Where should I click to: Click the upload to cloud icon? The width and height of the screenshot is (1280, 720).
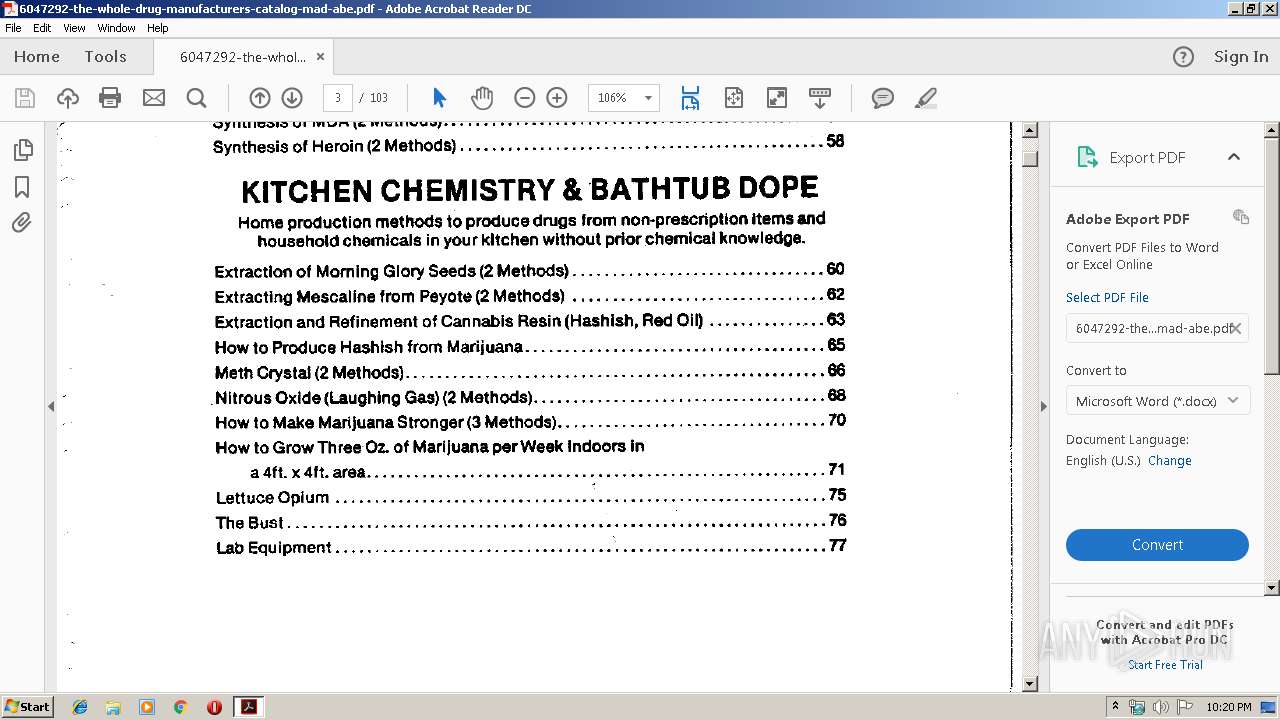68,98
